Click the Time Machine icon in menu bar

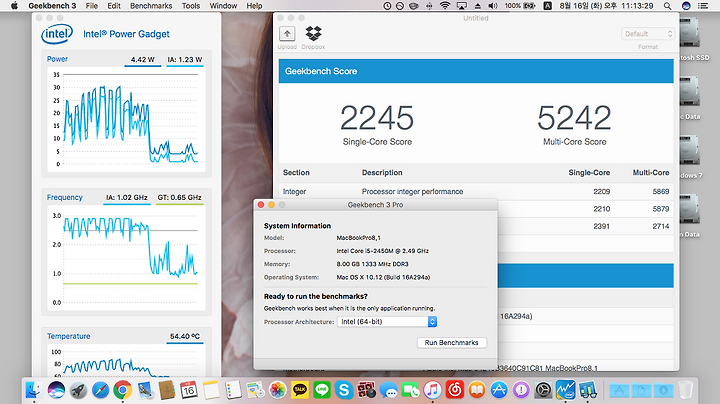pyautogui.click(x=387, y=6)
